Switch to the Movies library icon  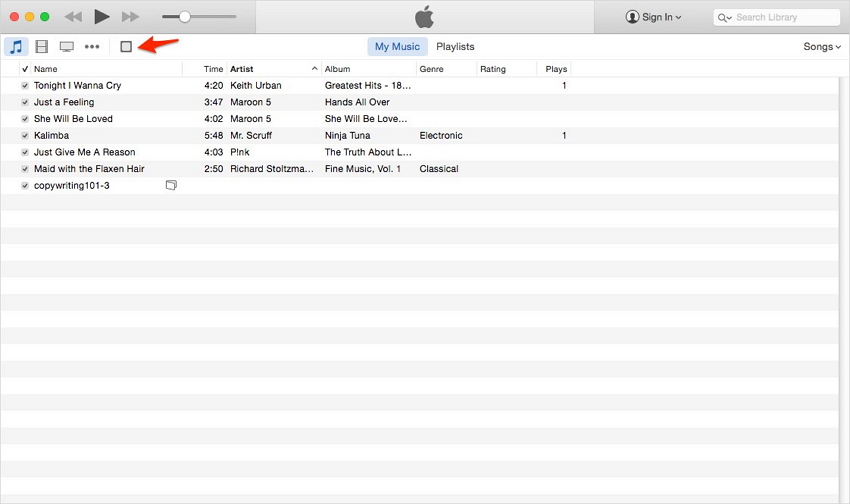(x=41, y=47)
